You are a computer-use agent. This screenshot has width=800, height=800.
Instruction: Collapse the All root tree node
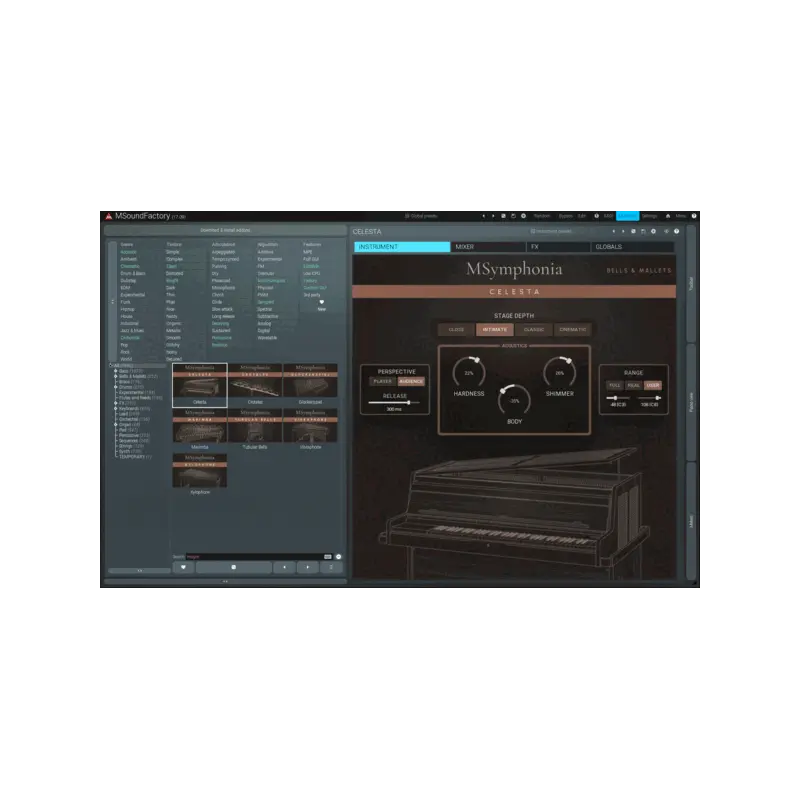click(x=111, y=365)
